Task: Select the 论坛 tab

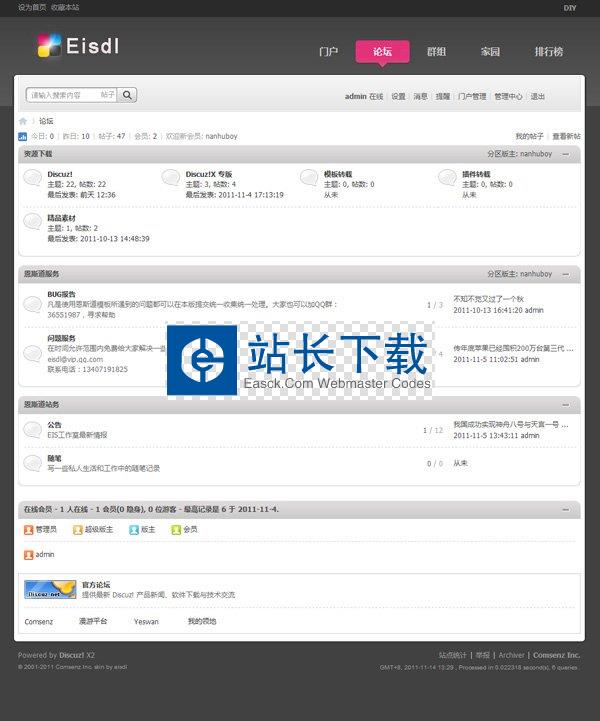Action: click(382, 52)
